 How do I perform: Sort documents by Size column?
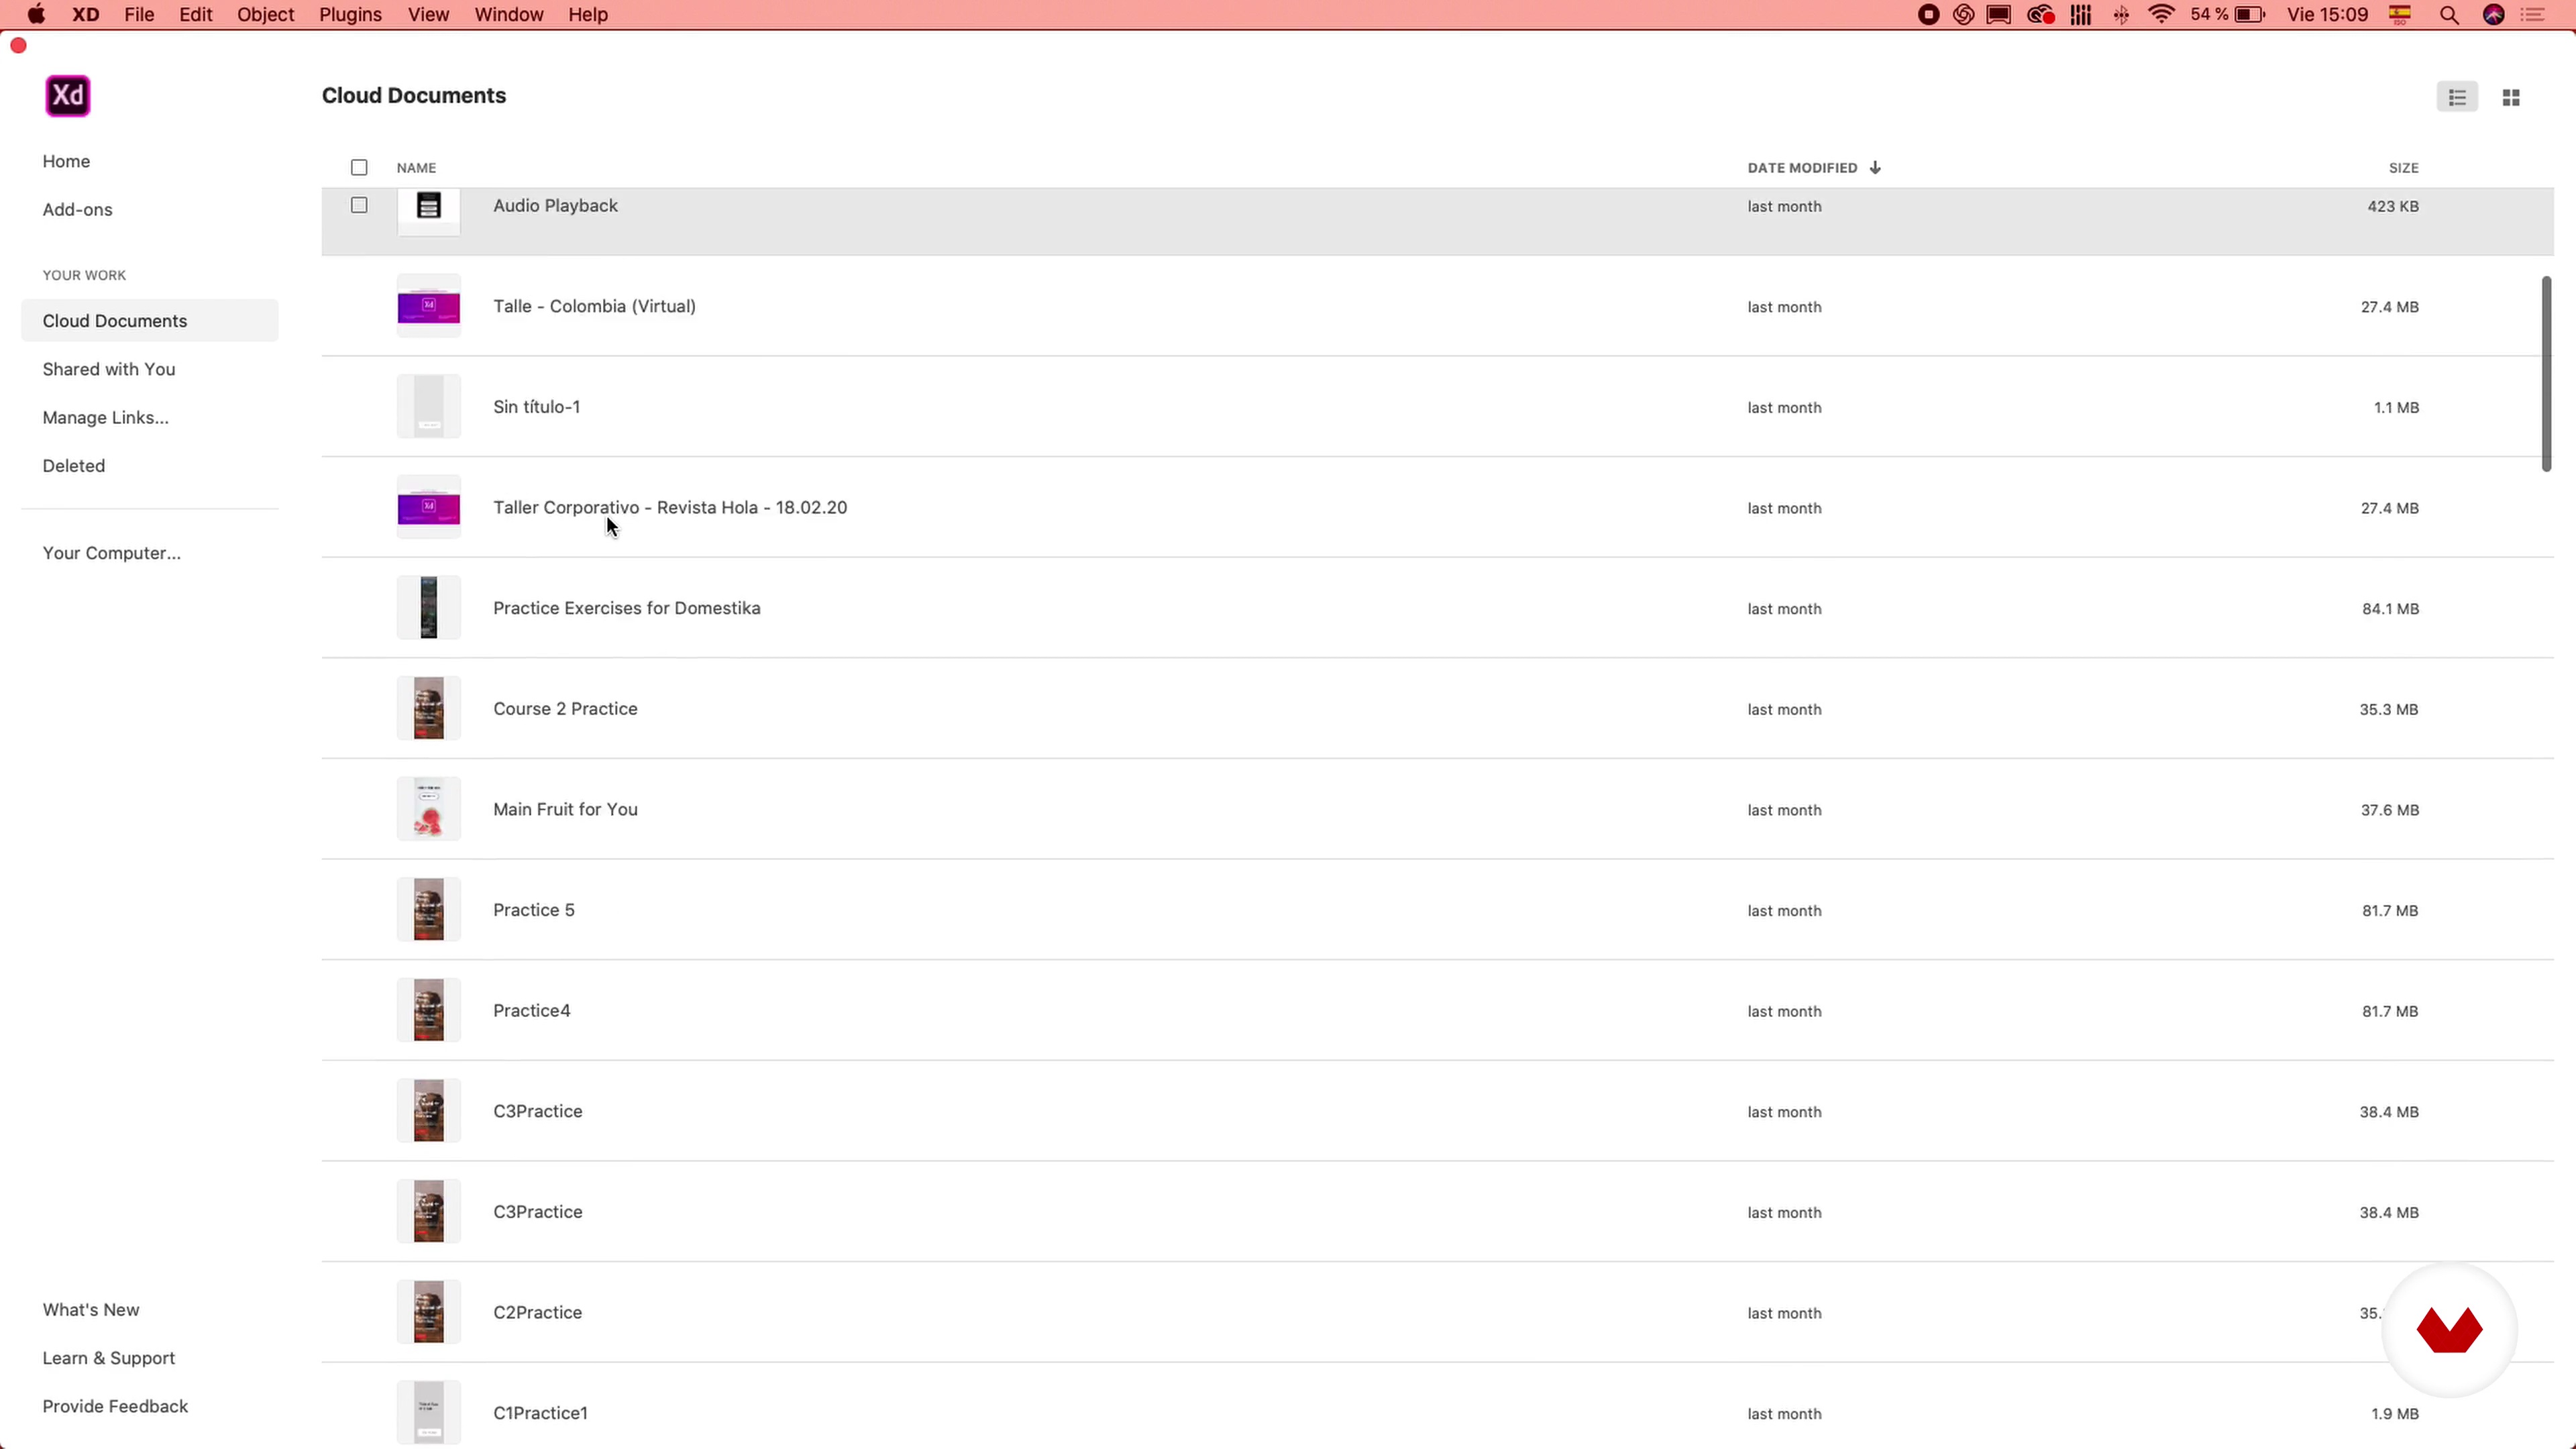click(x=2403, y=168)
